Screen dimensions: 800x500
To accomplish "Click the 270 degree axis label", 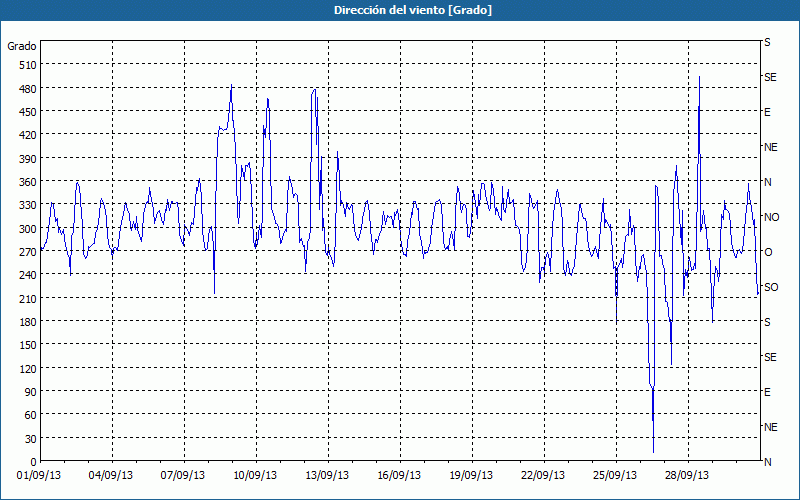I will (28, 252).
